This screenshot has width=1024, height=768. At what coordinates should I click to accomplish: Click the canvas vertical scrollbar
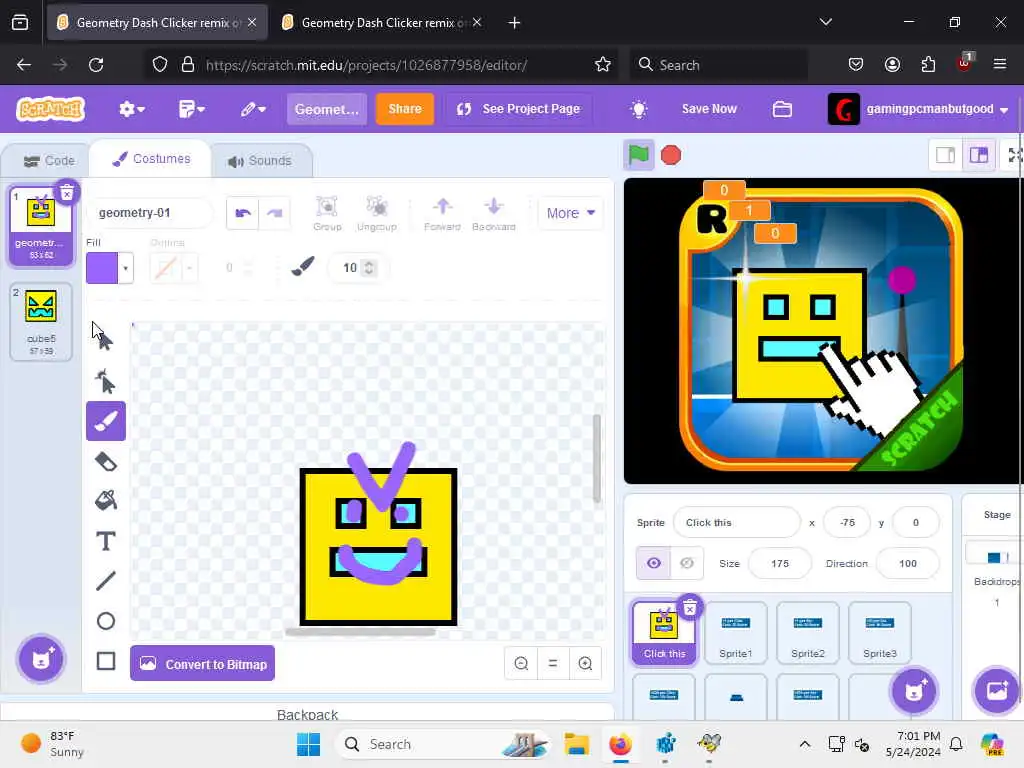click(x=596, y=458)
